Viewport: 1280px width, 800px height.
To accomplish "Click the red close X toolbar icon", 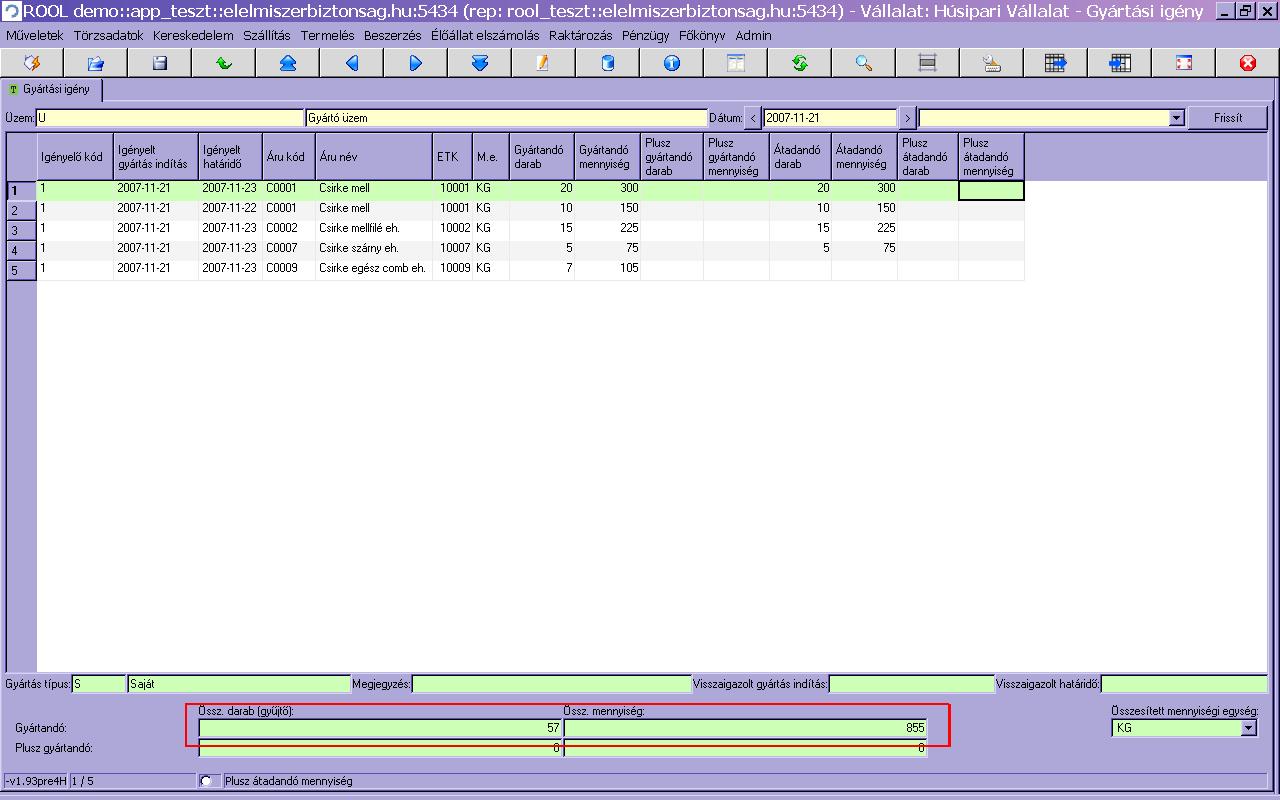I will (1248, 63).
